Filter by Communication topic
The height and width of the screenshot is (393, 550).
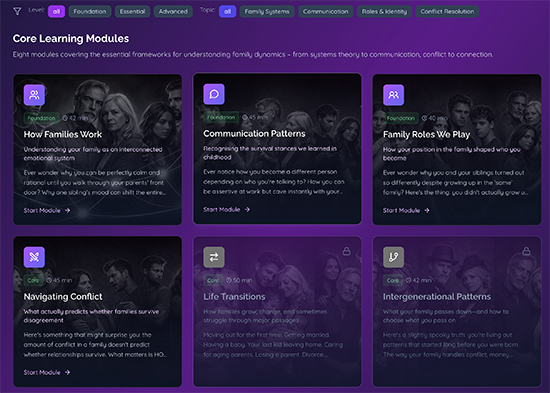tap(326, 12)
